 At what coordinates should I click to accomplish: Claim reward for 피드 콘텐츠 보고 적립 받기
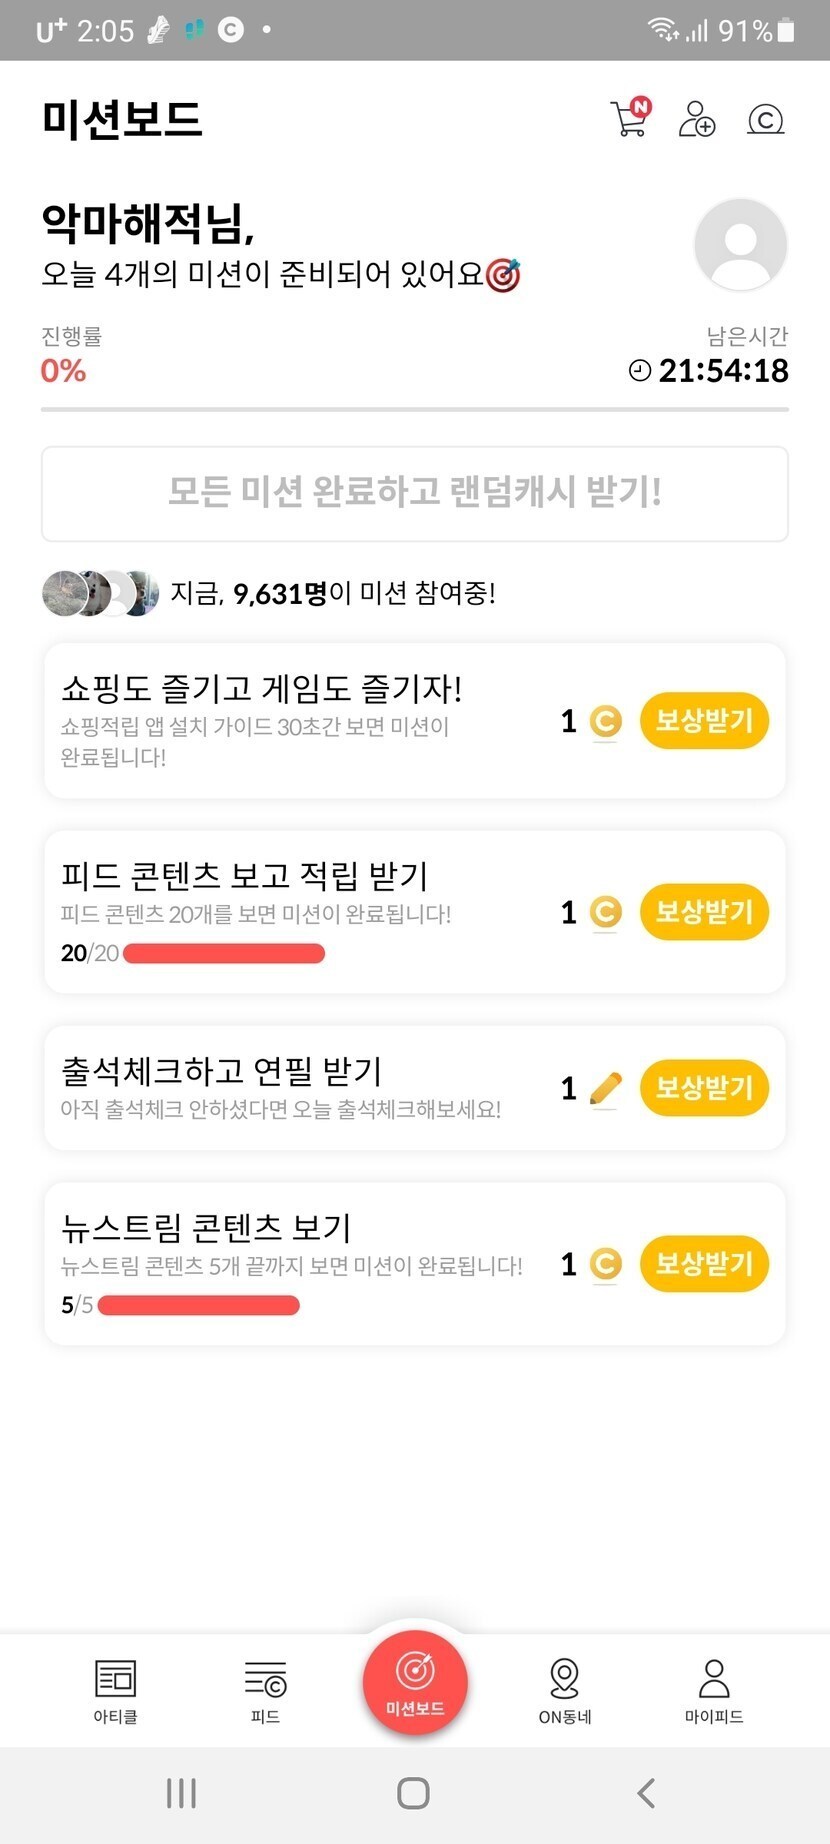704,912
